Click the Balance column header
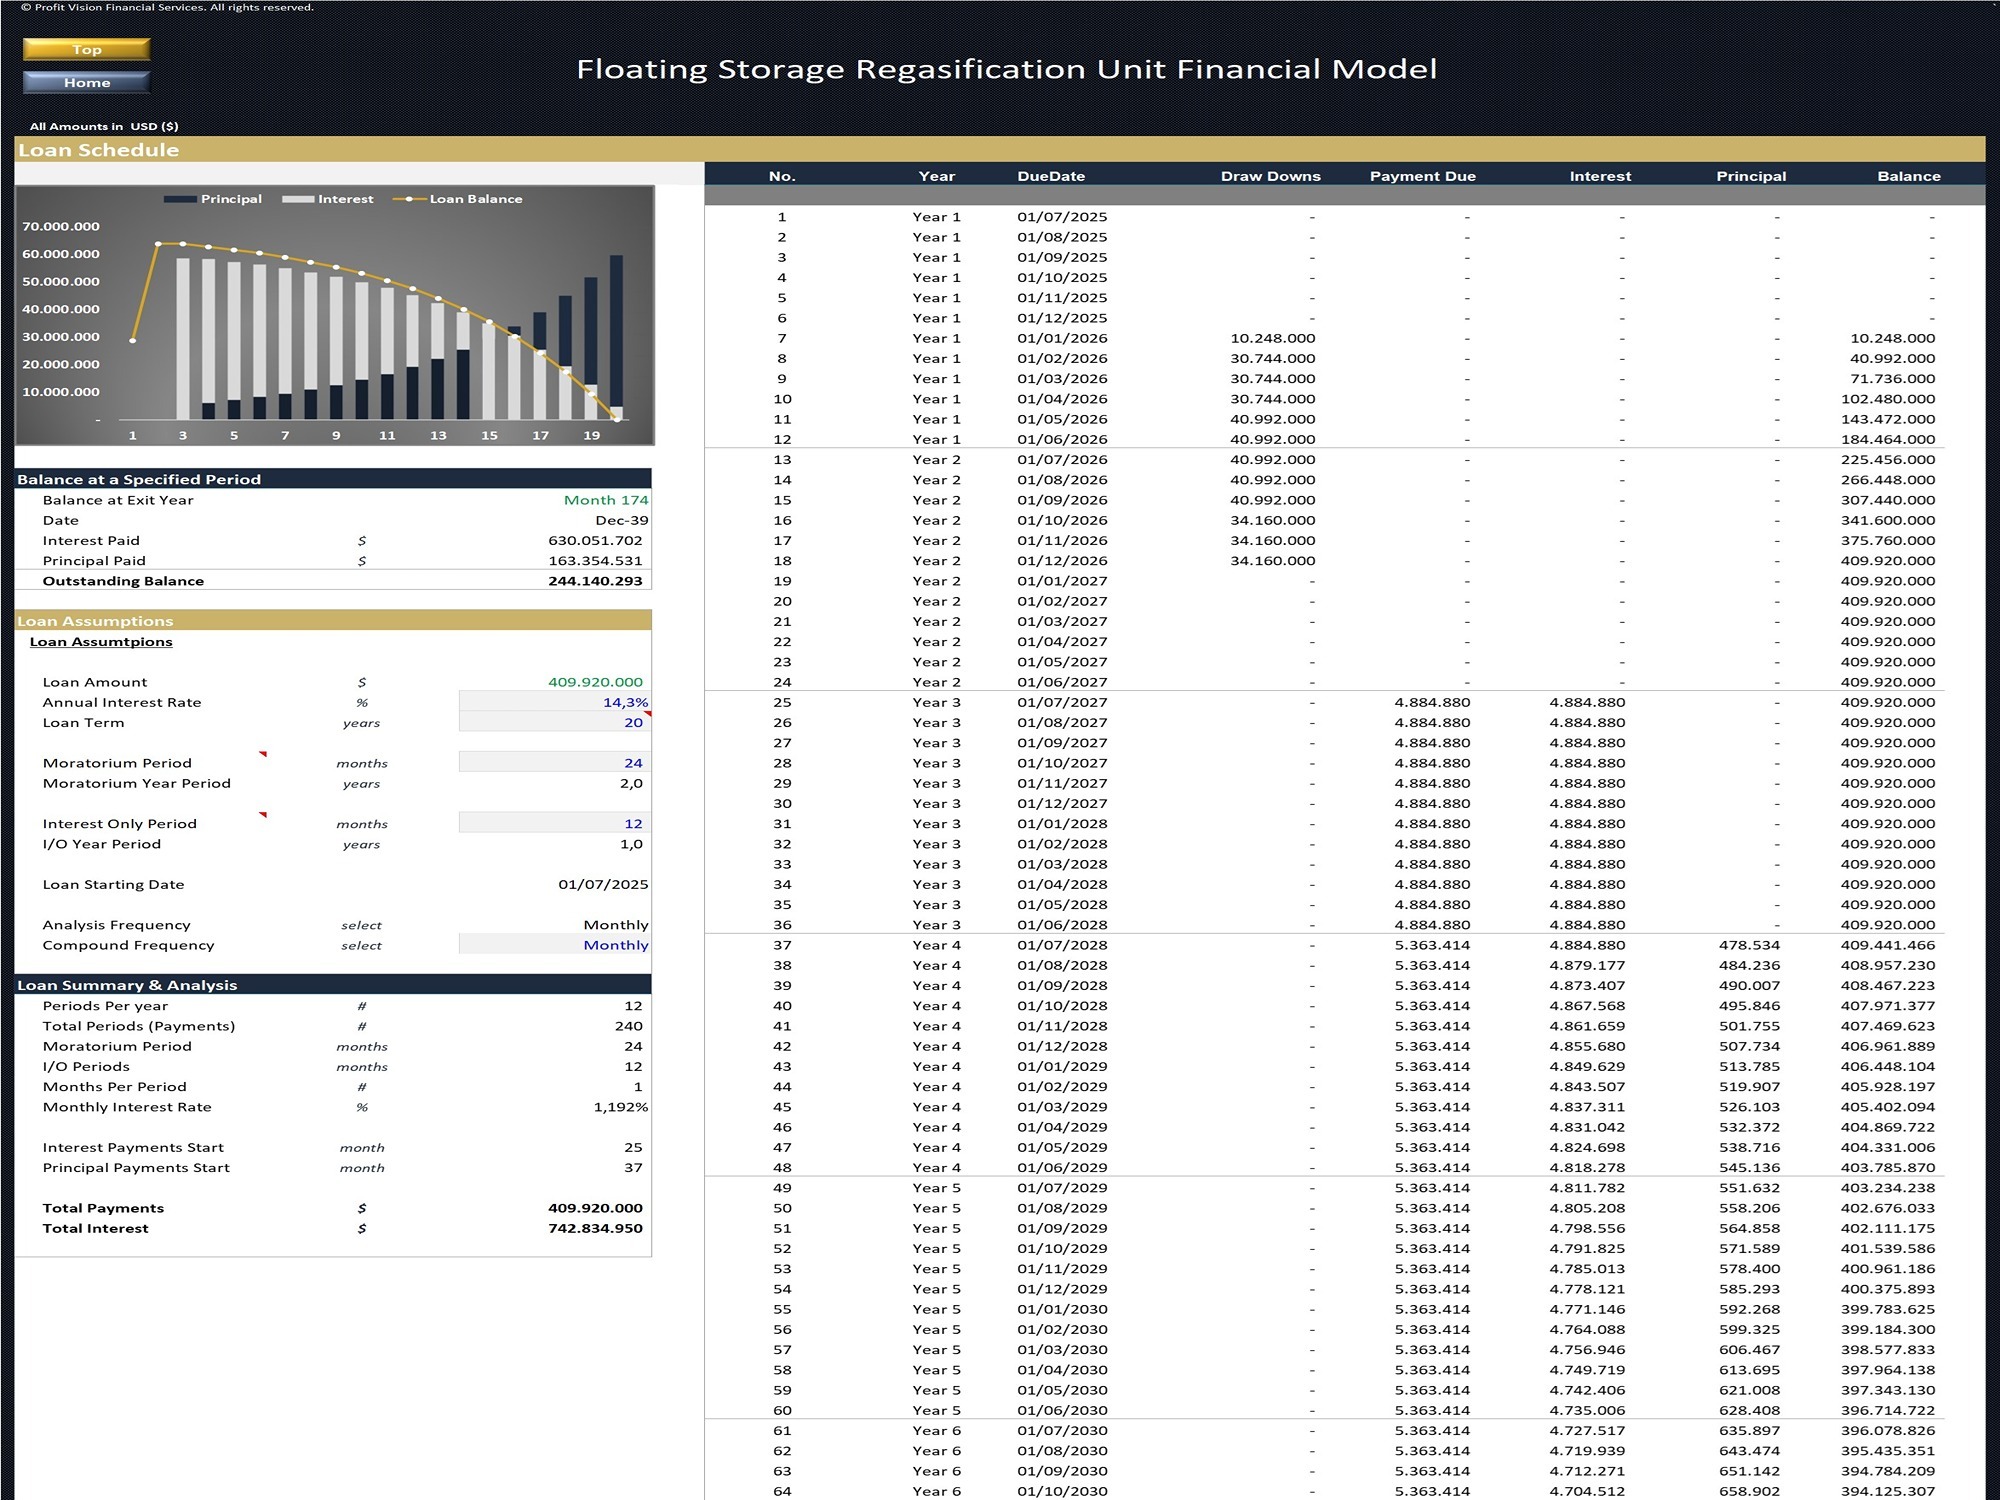Screen dimensions: 2000x1500 coord(1908,176)
